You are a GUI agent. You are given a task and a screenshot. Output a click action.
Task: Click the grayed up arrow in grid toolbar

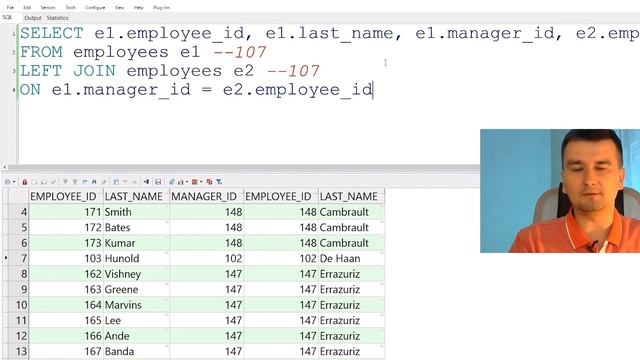[x=135, y=182]
